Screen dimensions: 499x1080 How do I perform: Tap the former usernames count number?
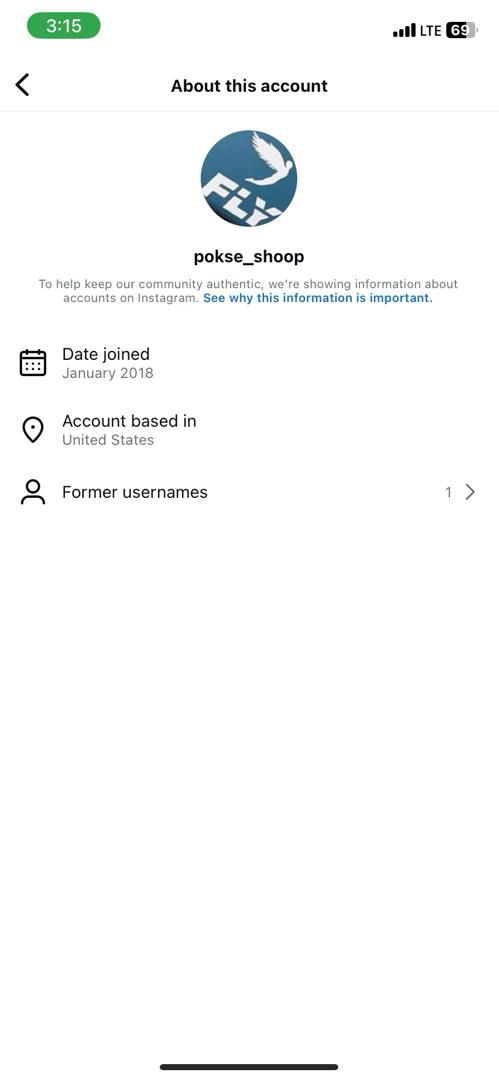coord(449,492)
